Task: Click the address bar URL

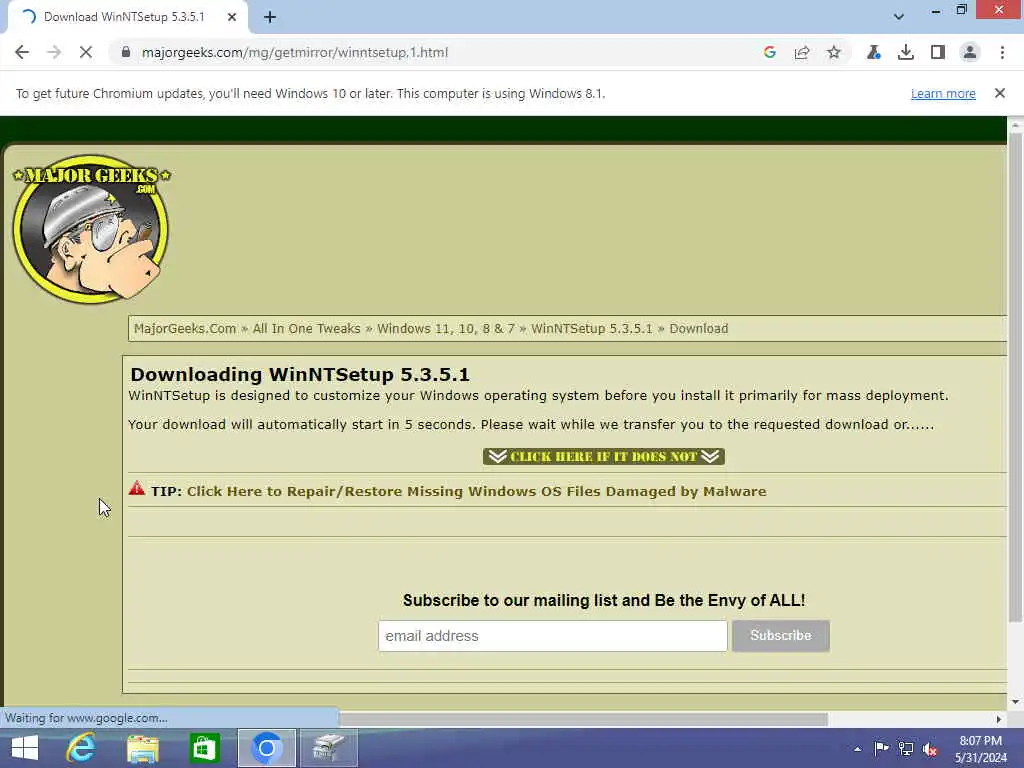Action: pyautogui.click(x=295, y=52)
